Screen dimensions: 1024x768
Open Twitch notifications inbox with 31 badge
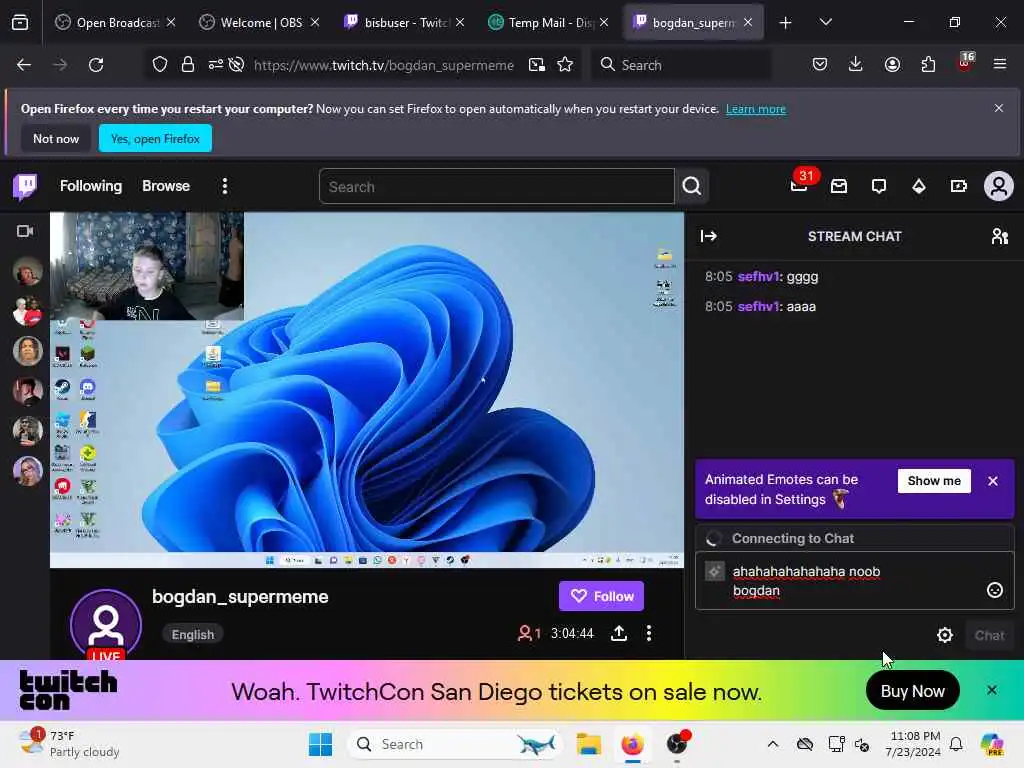click(x=799, y=185)
